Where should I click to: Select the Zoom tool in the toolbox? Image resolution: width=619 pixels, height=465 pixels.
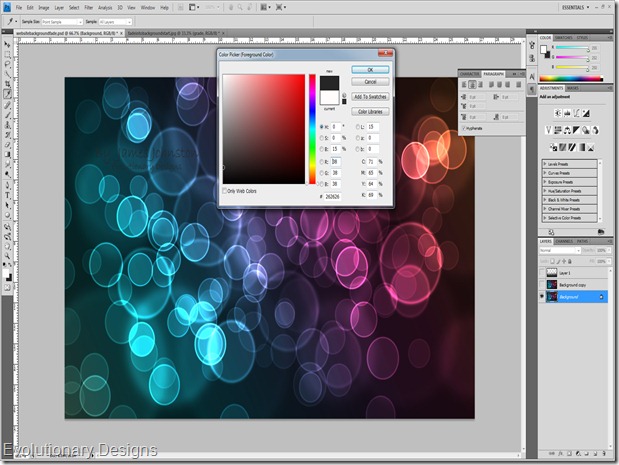[x=7, y=257]
